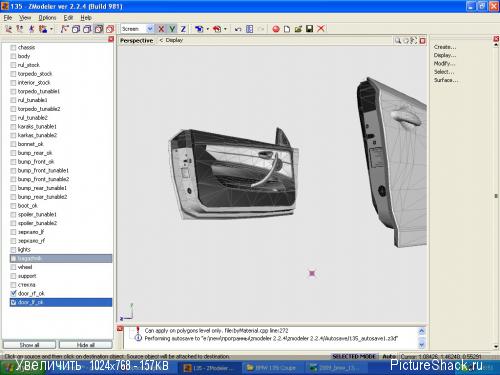Expand the Modify... commands group
Viewport: 500px width, 375px height.
point(444,63)
